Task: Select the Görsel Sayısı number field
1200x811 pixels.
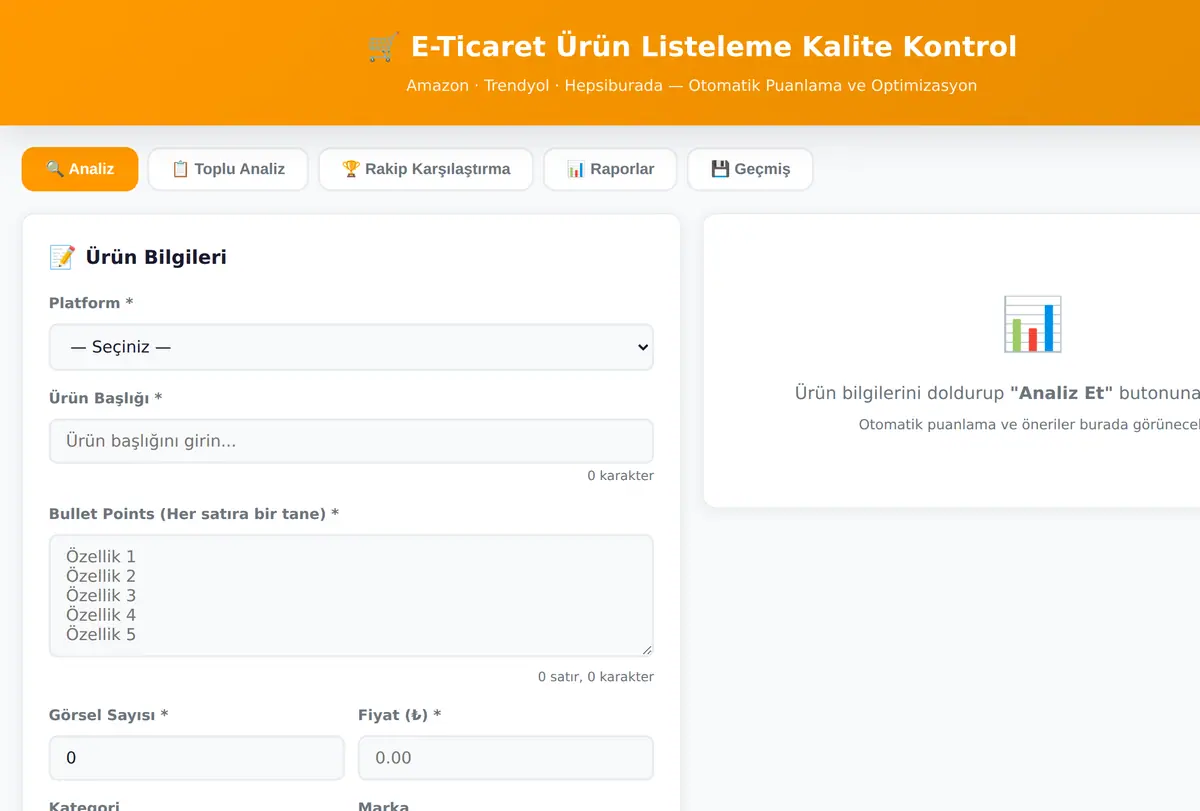Action: tap(196, 758)
